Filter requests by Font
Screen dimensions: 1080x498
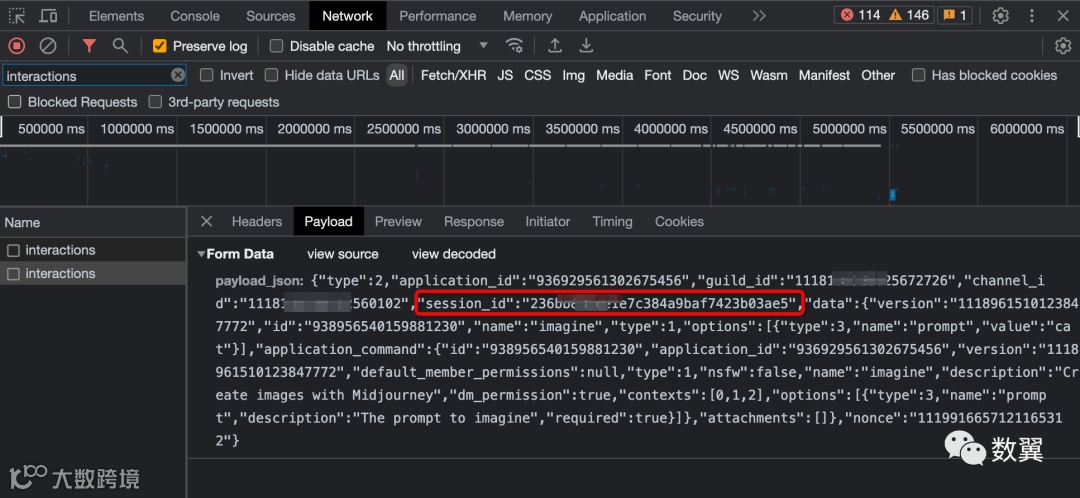pyautogui.click(x=658, y=75)
